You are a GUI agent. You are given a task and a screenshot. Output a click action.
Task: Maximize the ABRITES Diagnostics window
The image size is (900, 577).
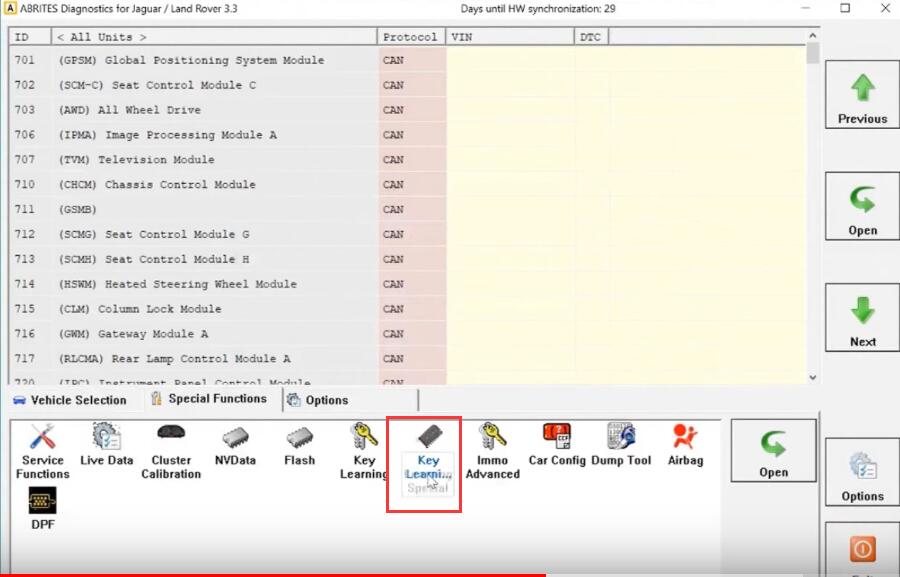845,8
